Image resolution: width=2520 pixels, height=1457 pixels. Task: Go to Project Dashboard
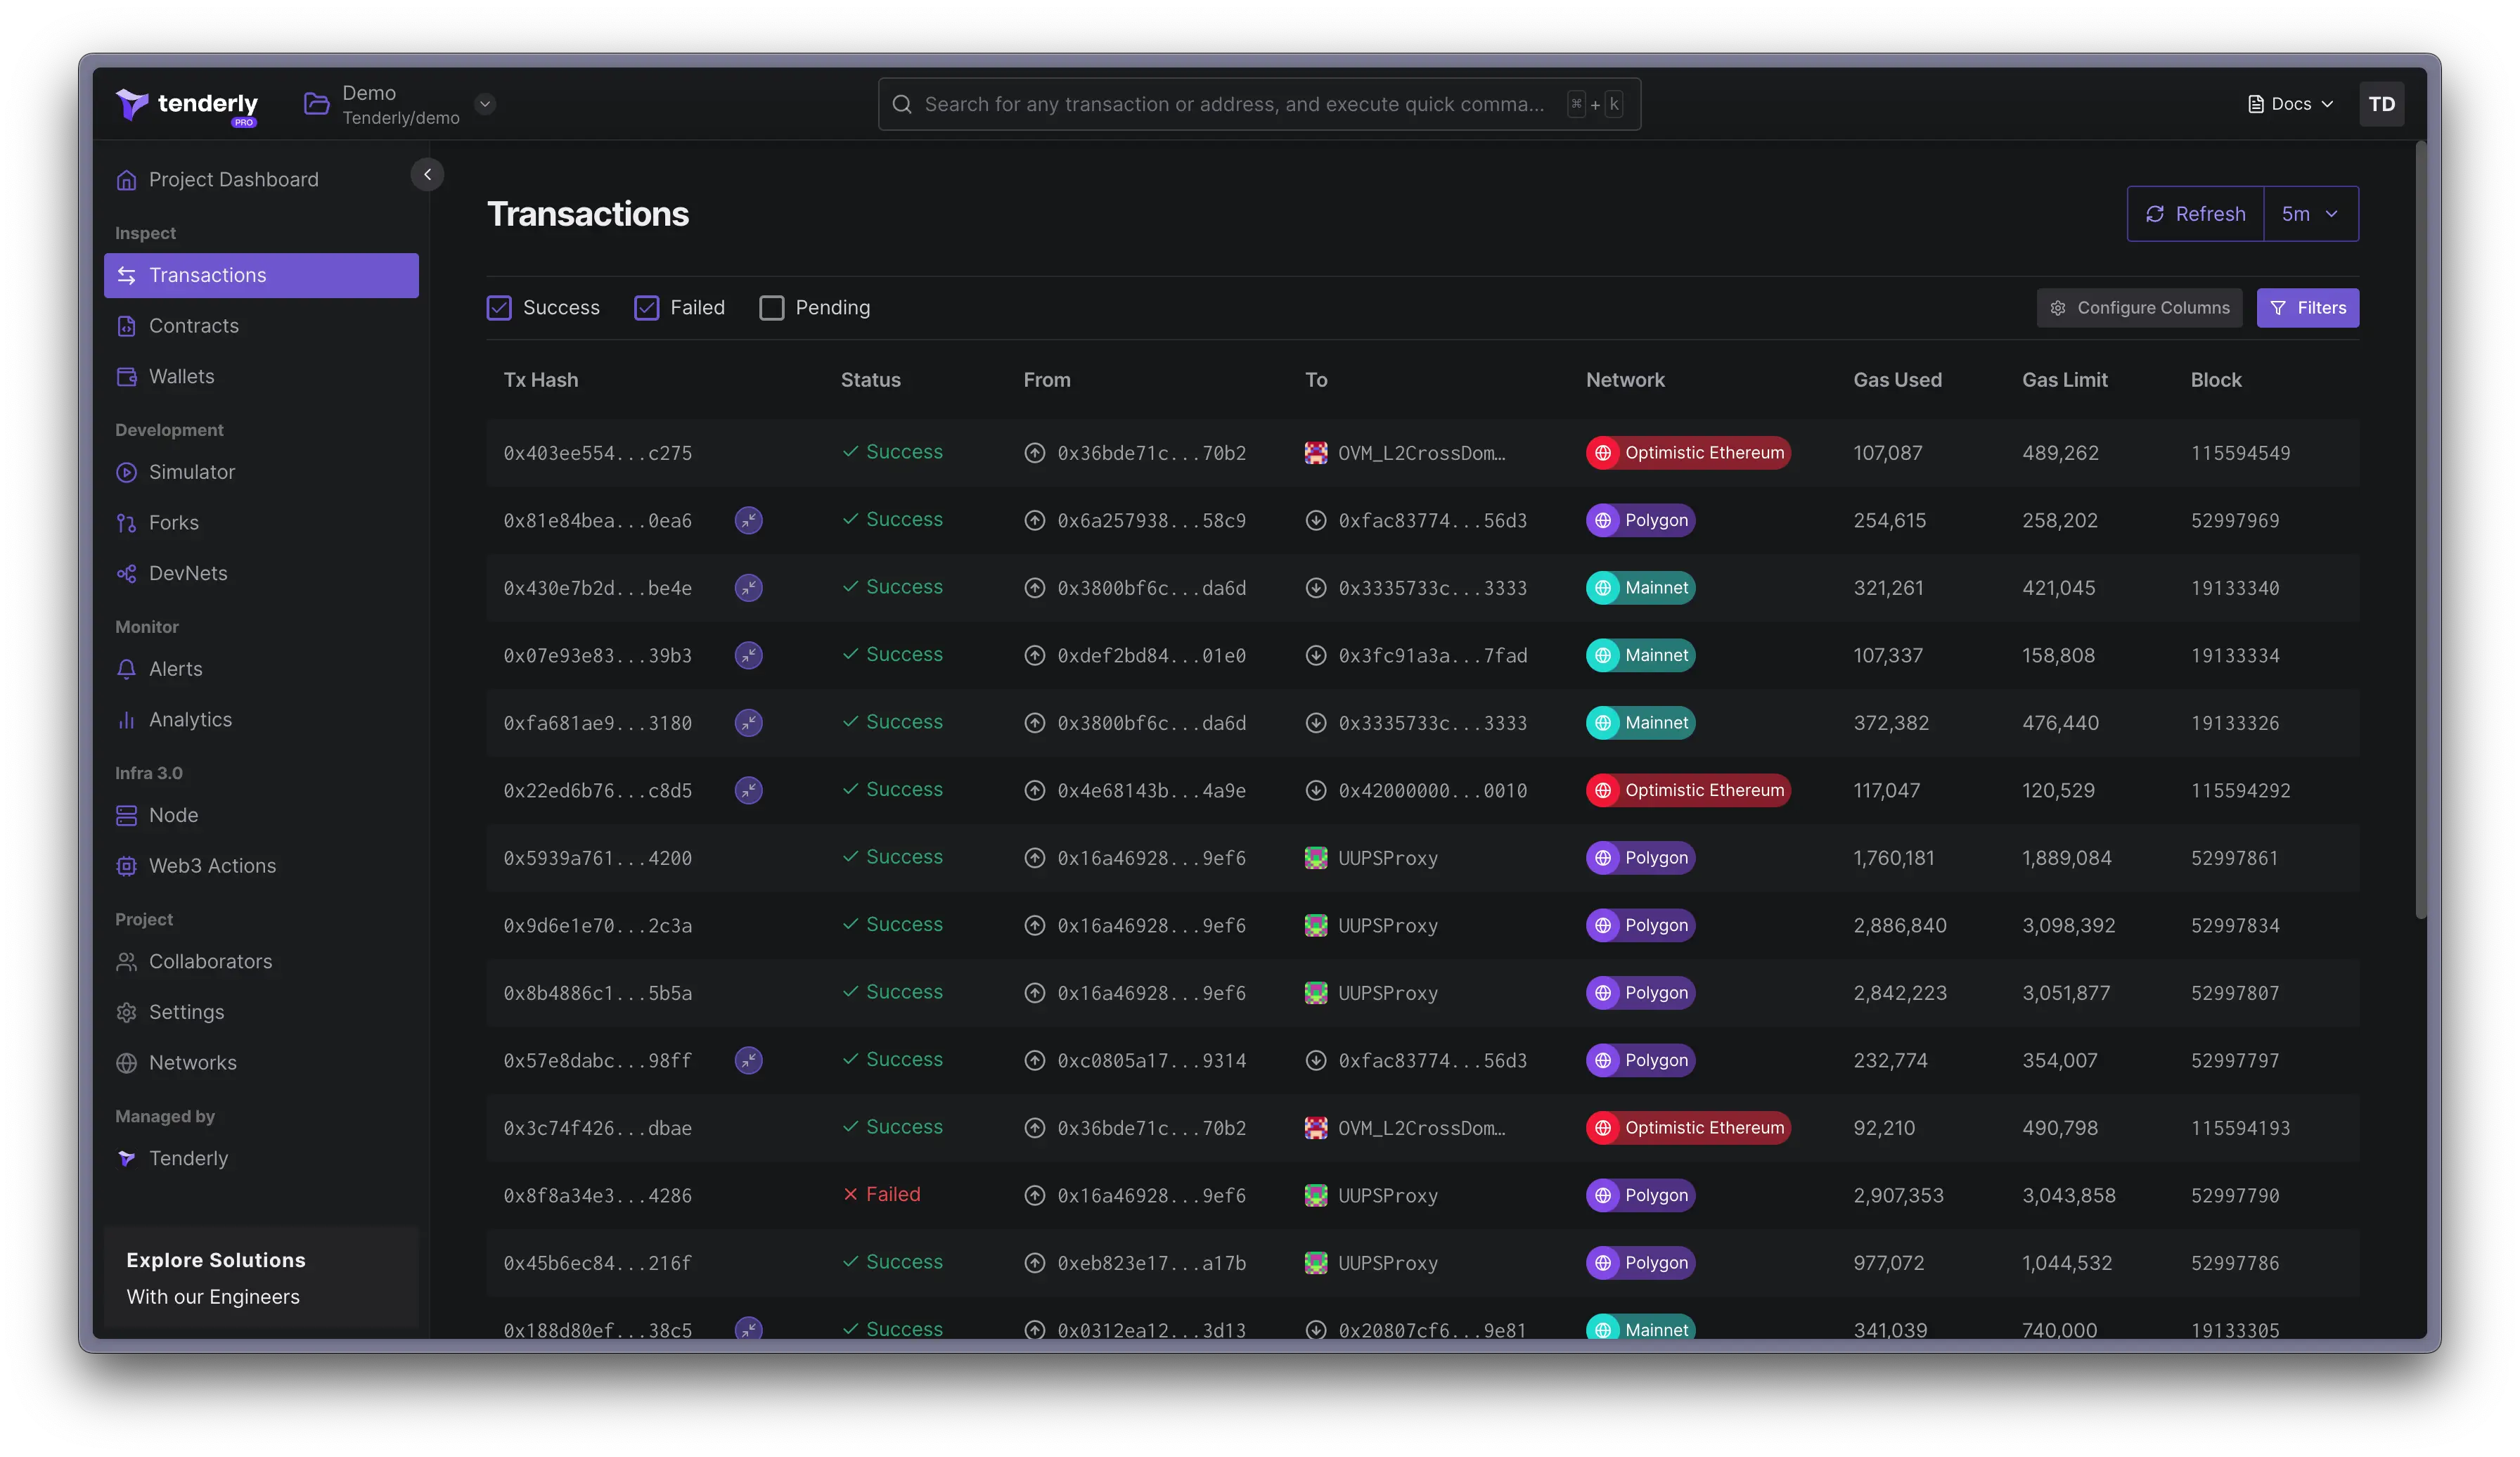218,179
